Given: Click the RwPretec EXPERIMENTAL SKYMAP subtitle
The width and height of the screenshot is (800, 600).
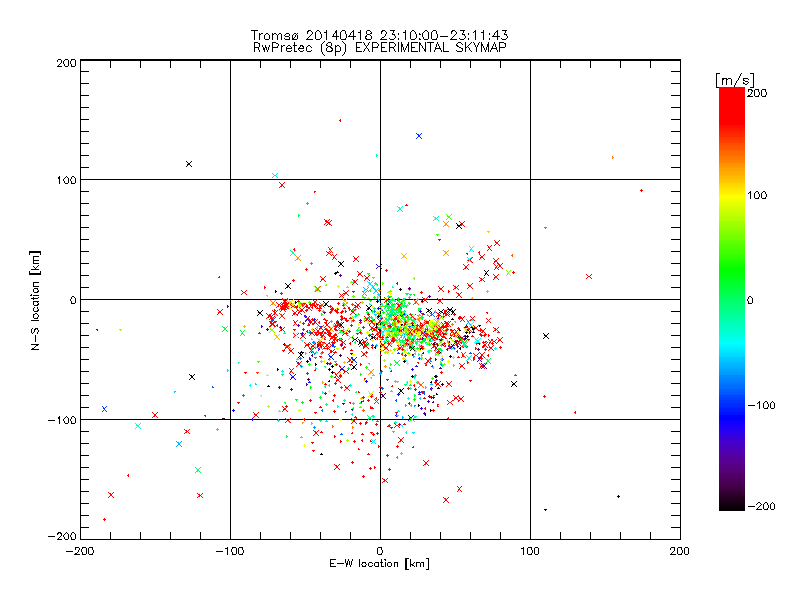Looking at the screenshot, I should coord(380,47).
